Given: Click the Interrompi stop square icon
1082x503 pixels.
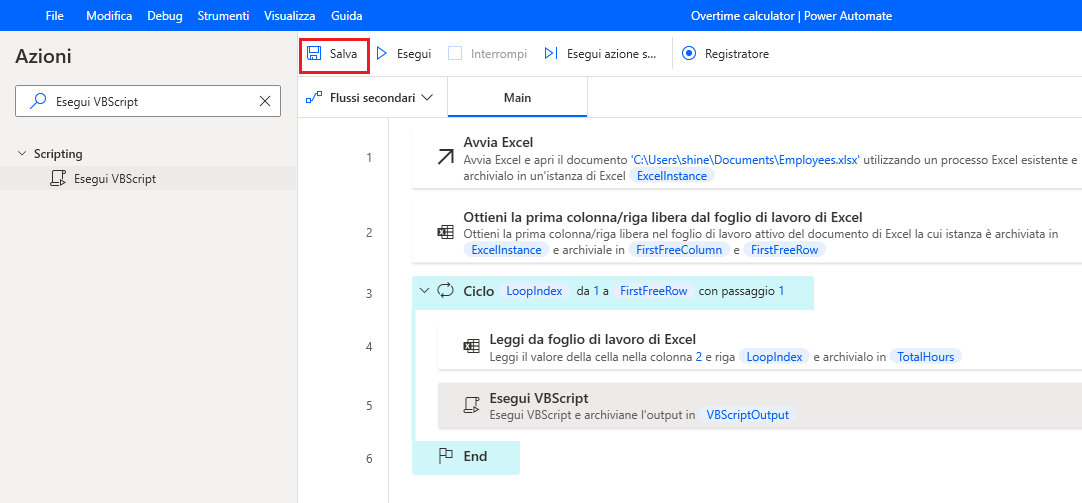Looking at the screenshot, I should [455, 54].
